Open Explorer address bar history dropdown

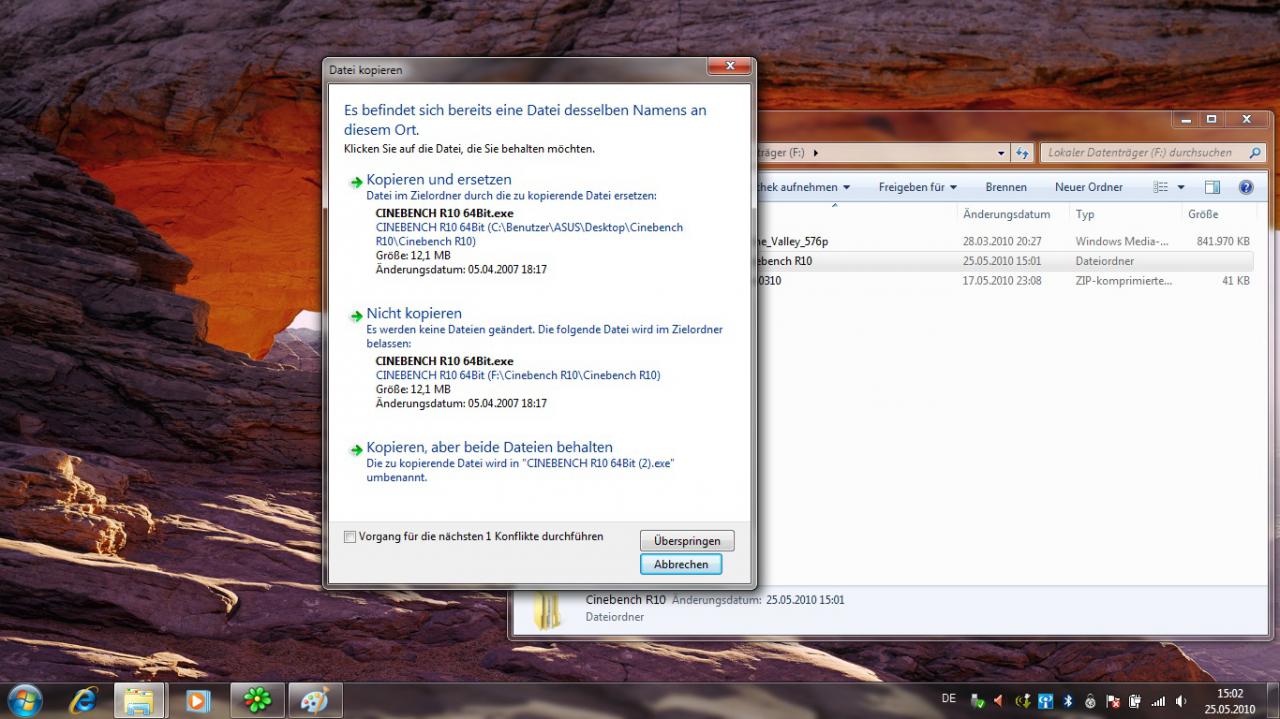[1001, 153]
